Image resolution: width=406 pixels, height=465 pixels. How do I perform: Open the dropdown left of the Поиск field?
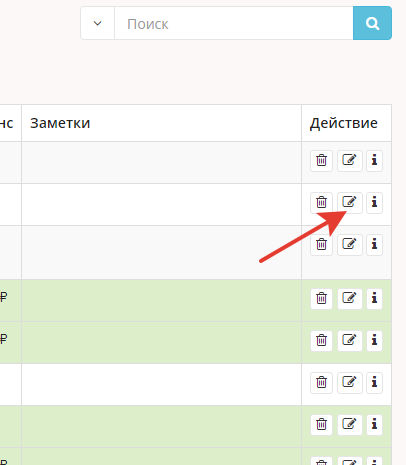pos(98,23)
